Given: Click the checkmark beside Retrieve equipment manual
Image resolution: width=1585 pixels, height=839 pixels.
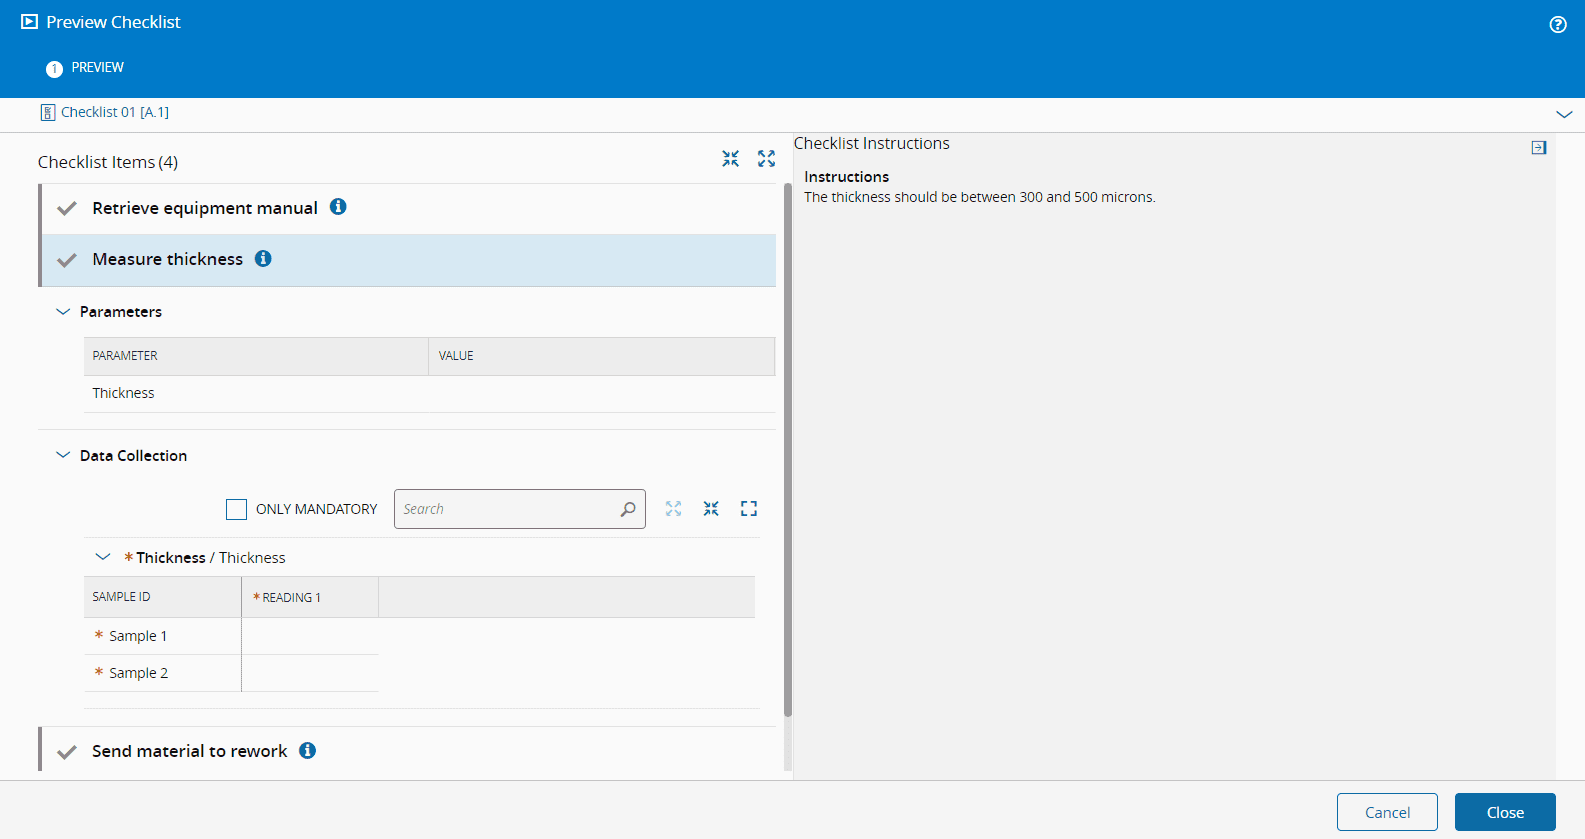Looking at the screenshot, I should (67, 209).
